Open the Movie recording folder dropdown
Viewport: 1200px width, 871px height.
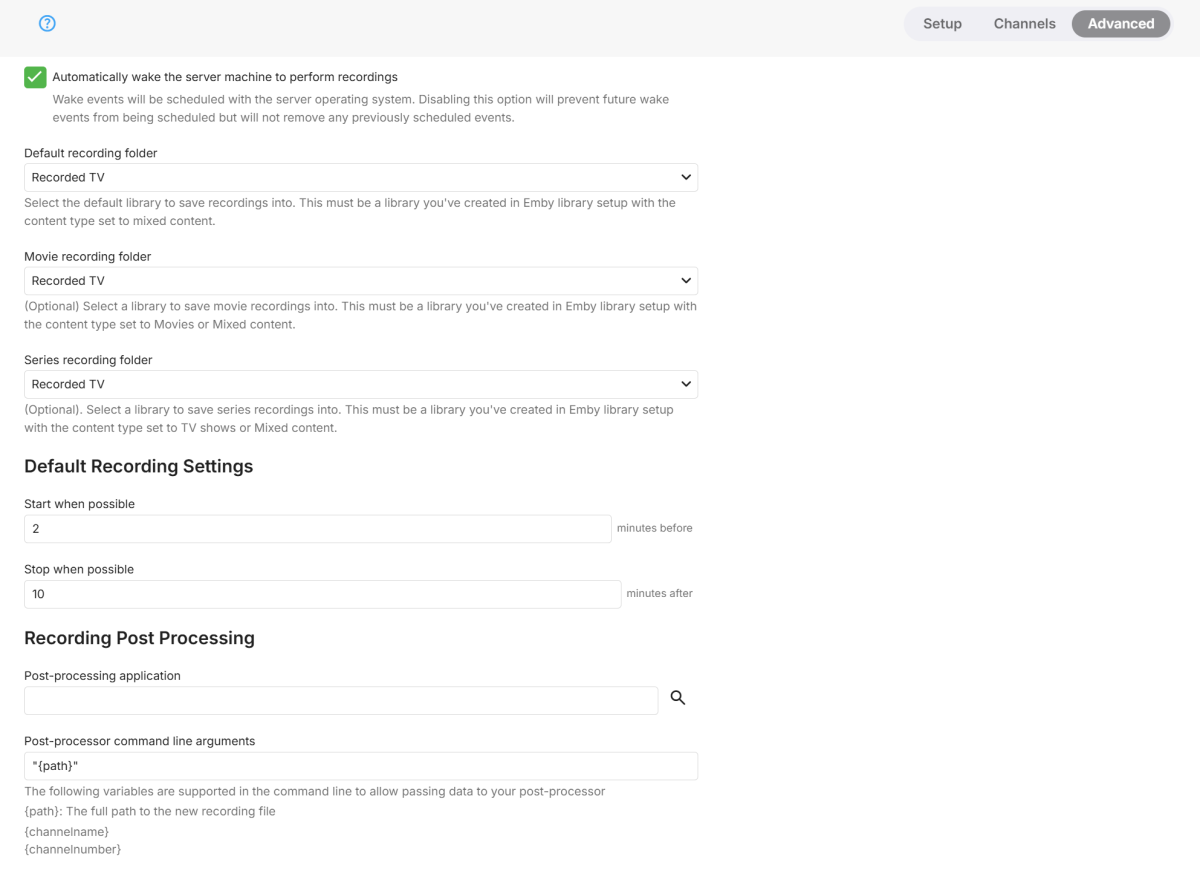click(360, 280)
